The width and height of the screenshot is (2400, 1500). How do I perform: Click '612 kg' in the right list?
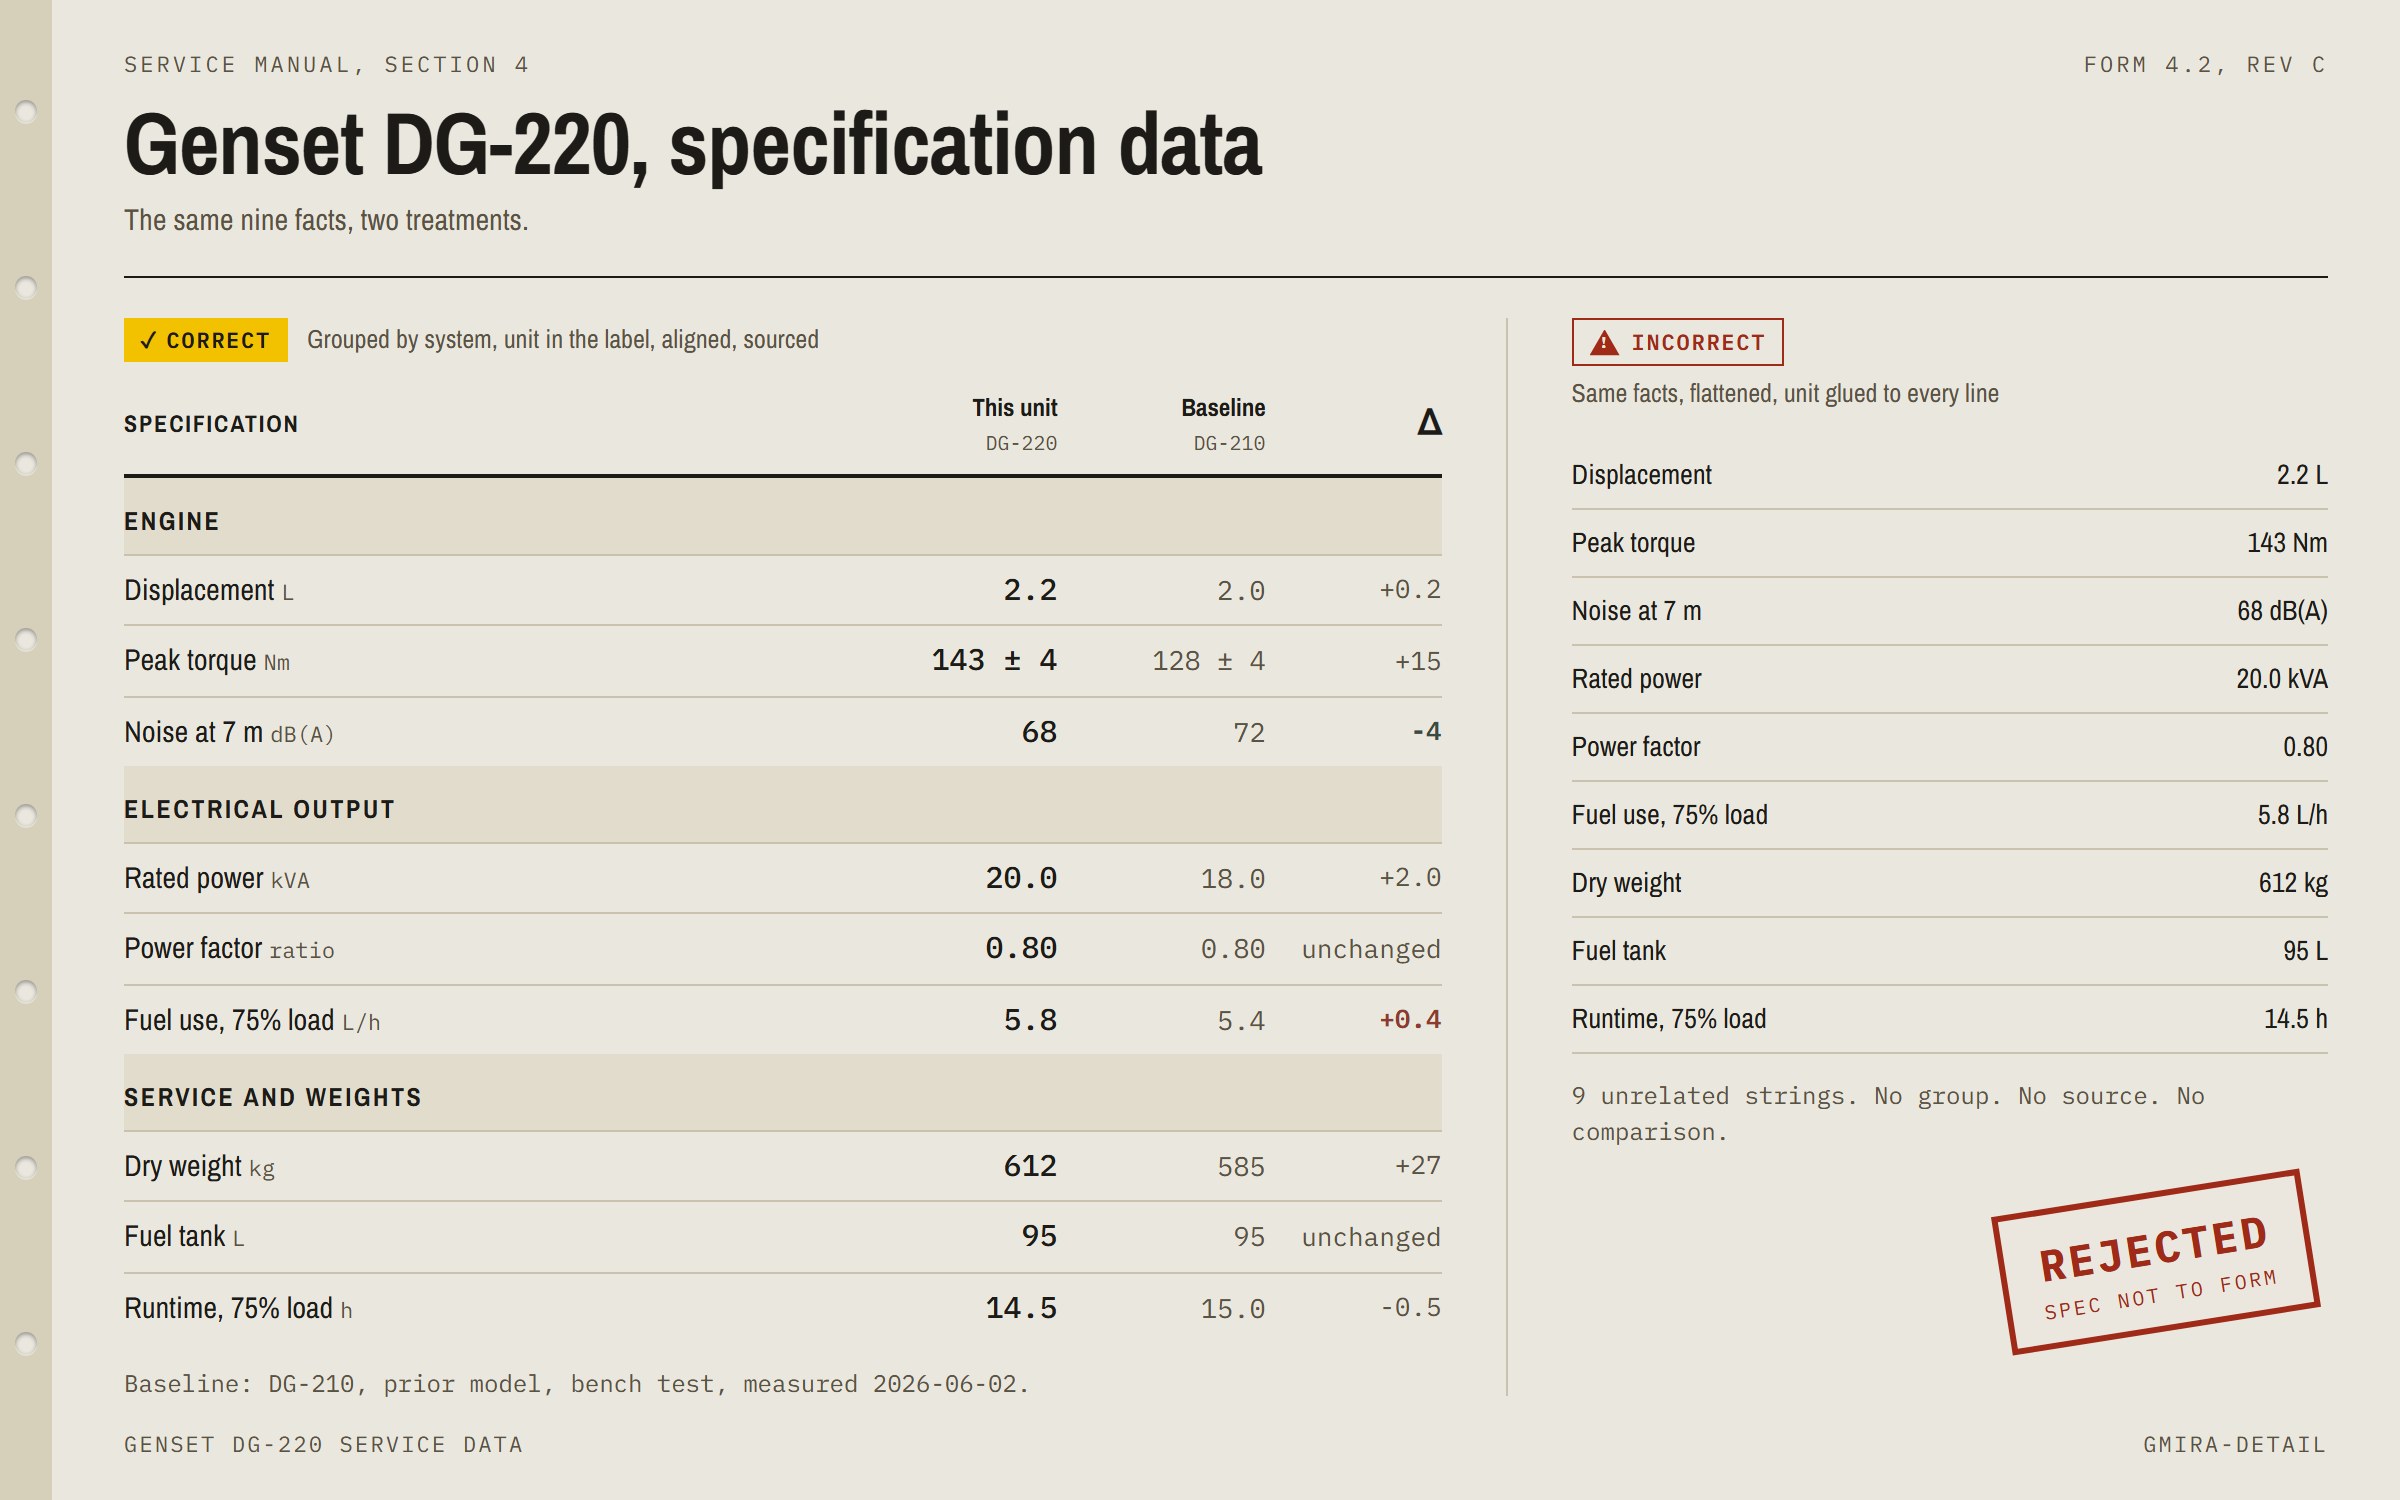pyautogui.click(x=2293, y=882)
